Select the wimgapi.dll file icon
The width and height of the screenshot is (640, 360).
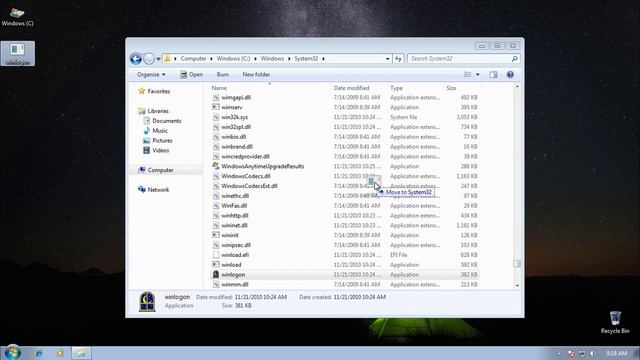click(216, 98)
